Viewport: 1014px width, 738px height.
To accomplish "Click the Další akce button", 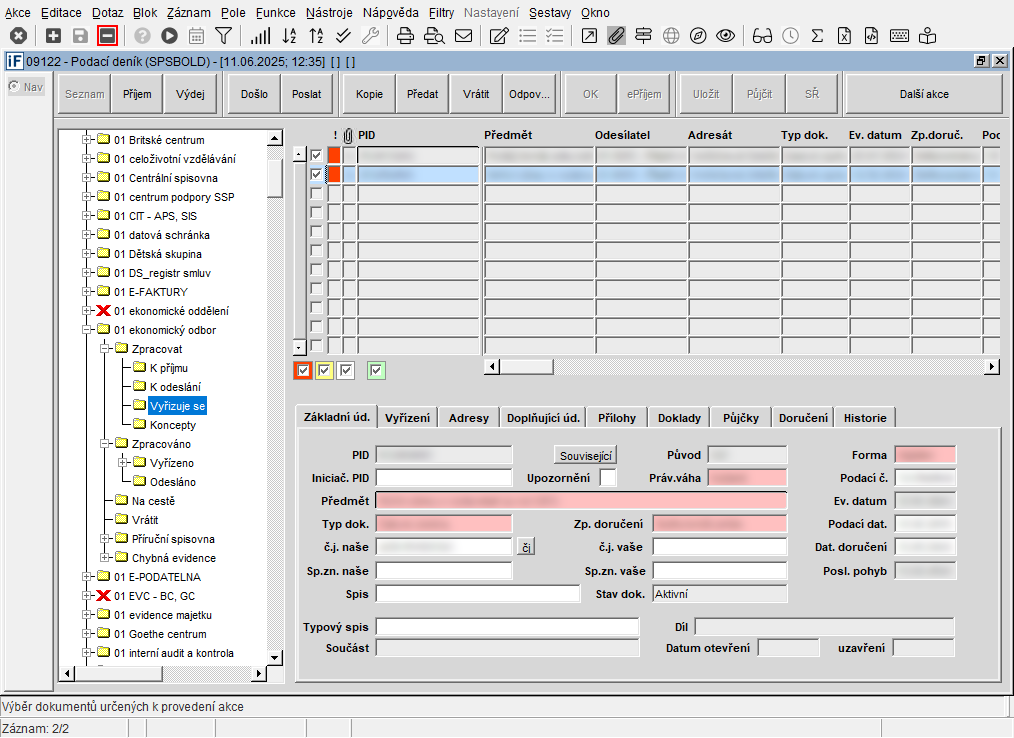I will coord(923,94).
